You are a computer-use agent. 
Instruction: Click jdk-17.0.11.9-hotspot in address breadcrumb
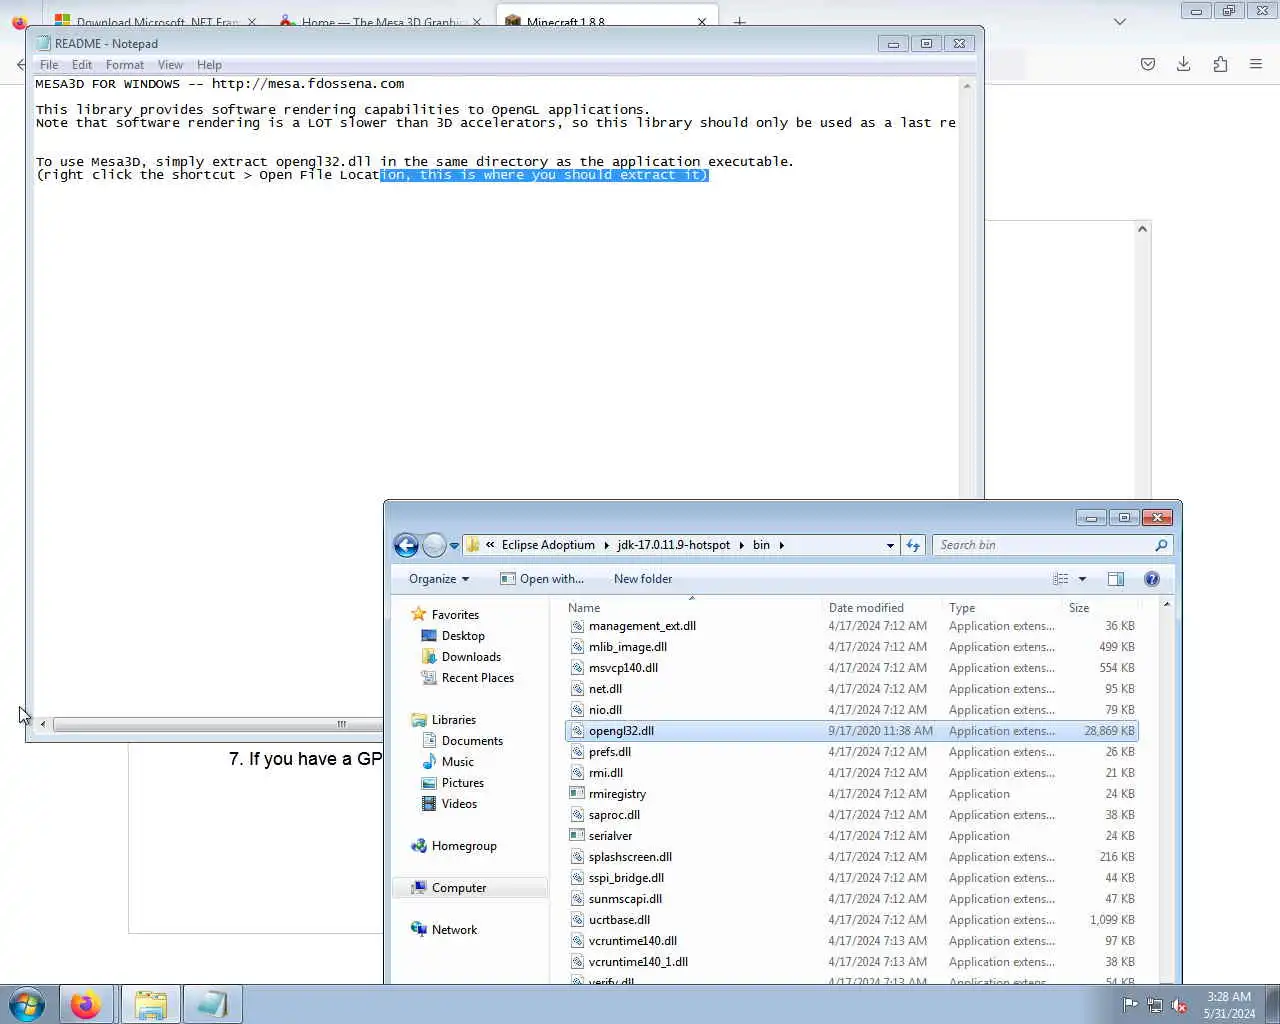pyautogui.click(x=673, y=545)
